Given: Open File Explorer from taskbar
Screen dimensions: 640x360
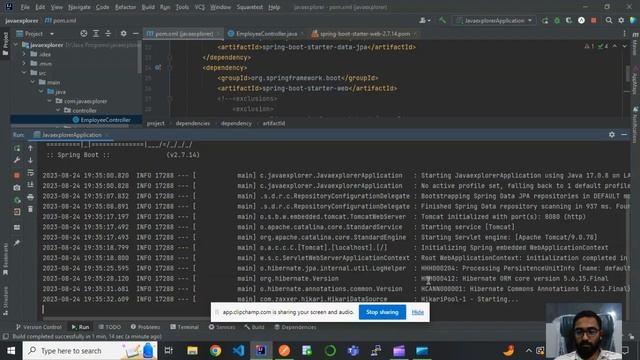Looking at the screenshot, I should click(192, 351).
